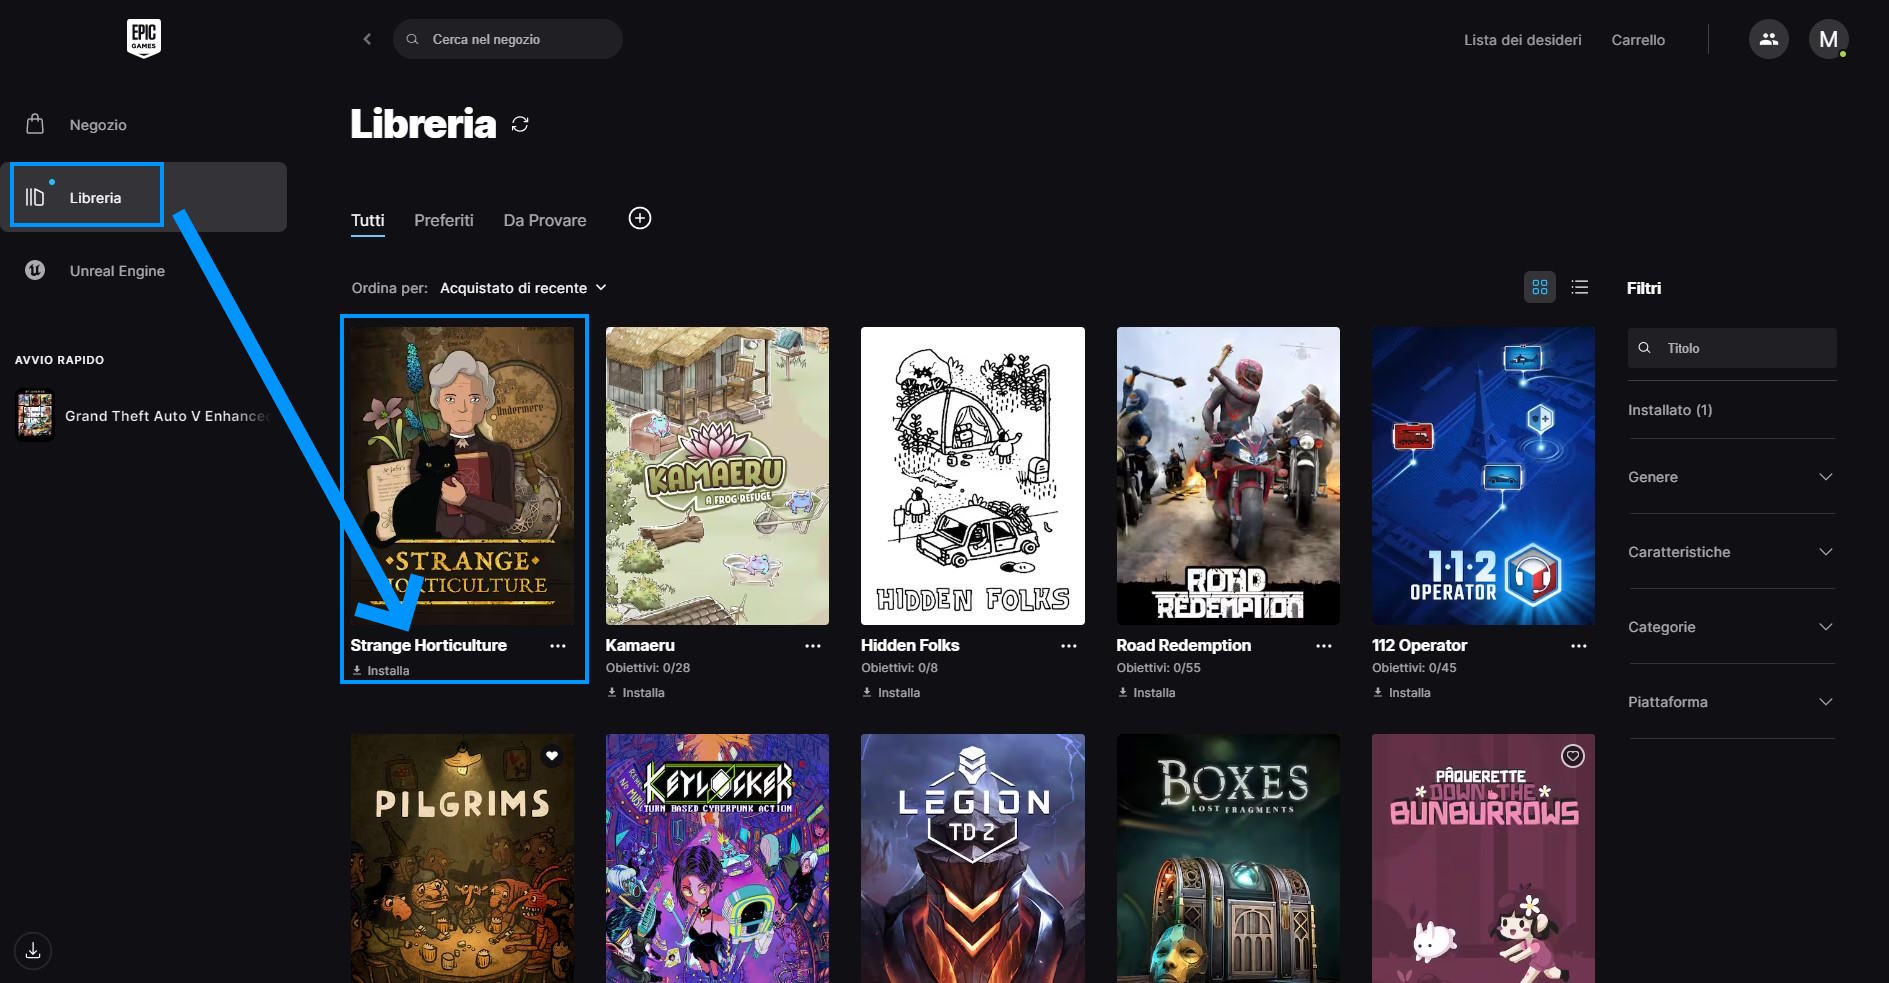This screenshot has height=983, width=1889.
Task: Open Libreria in the sidebar
Action: point(144,197)
